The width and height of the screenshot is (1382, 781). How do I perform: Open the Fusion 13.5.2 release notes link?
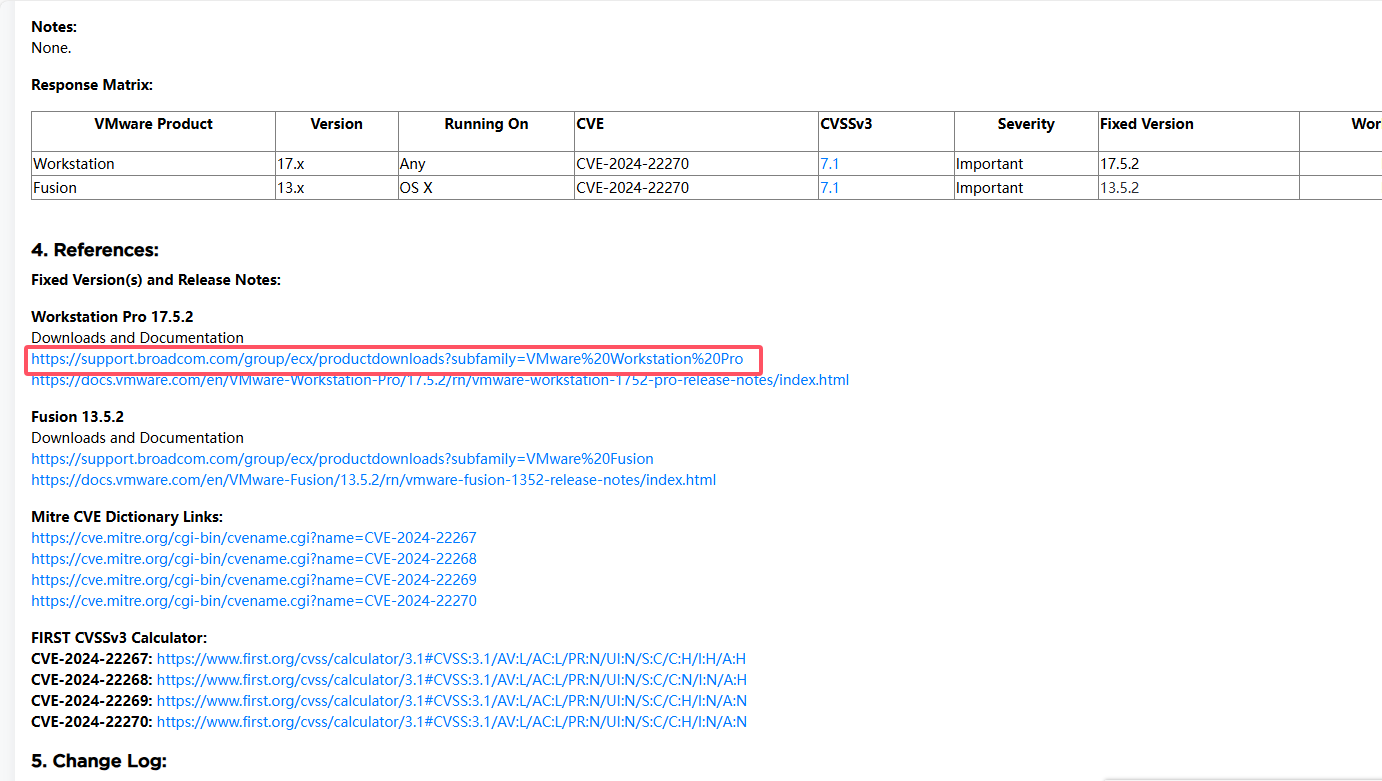pos(373,480)
